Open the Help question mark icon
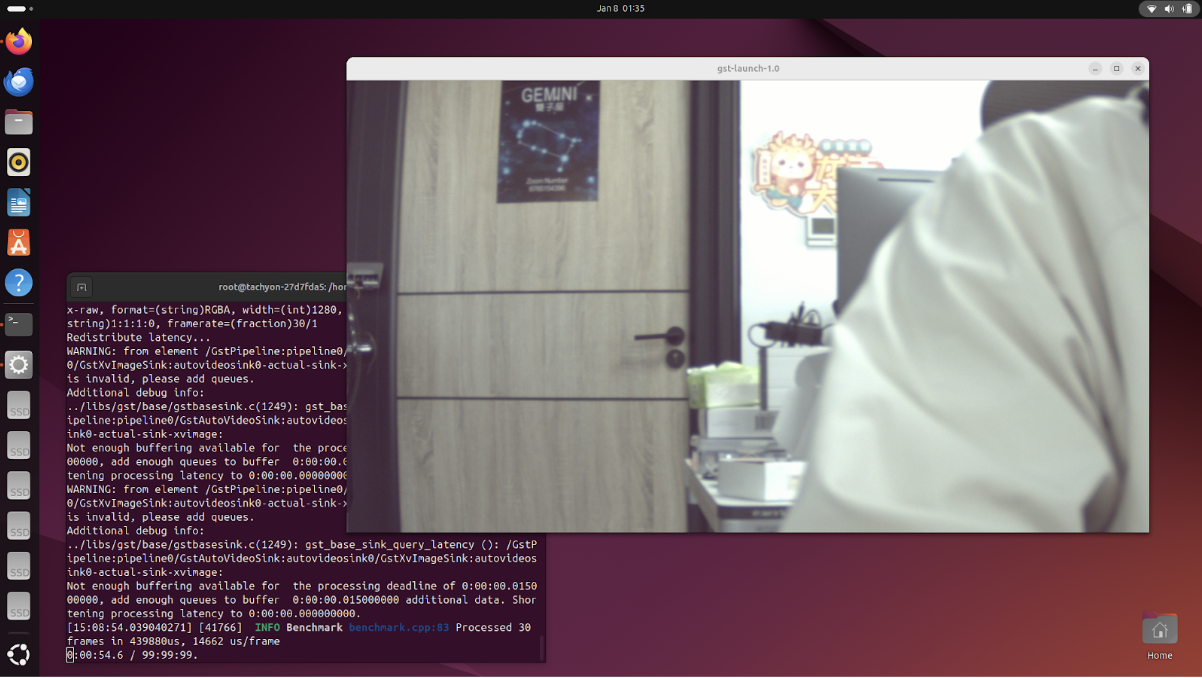1202x678 pixels. click(19, 283)
